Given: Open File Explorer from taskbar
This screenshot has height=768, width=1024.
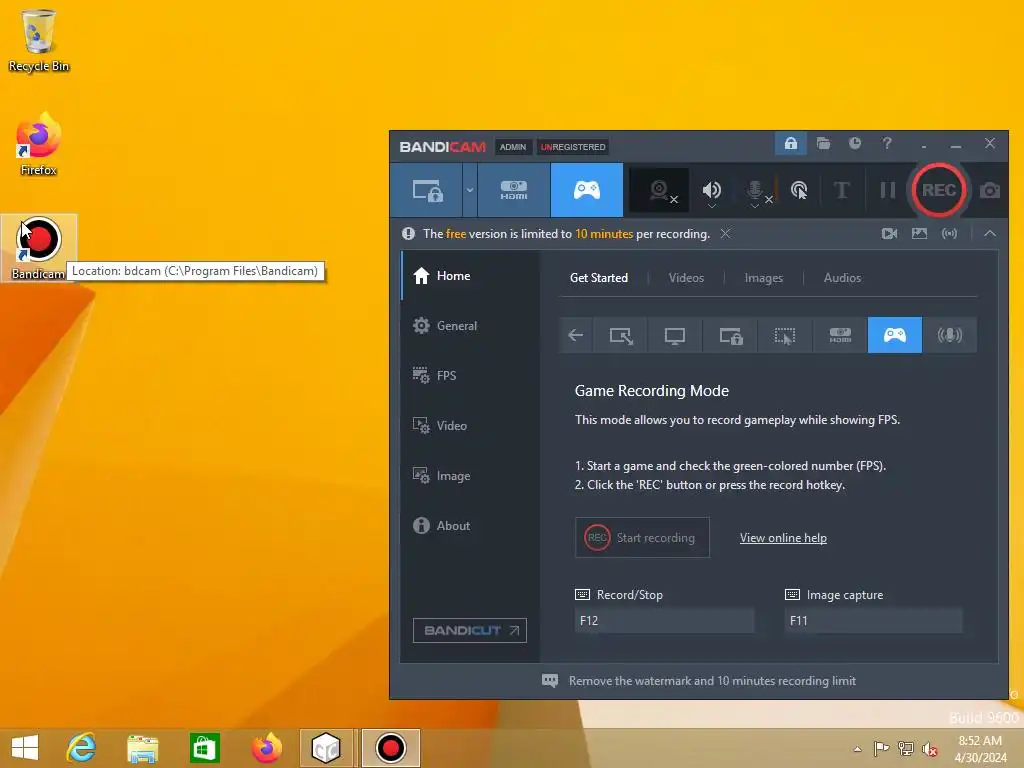Looking at the screenshot, I should click(x=142, y=748).
